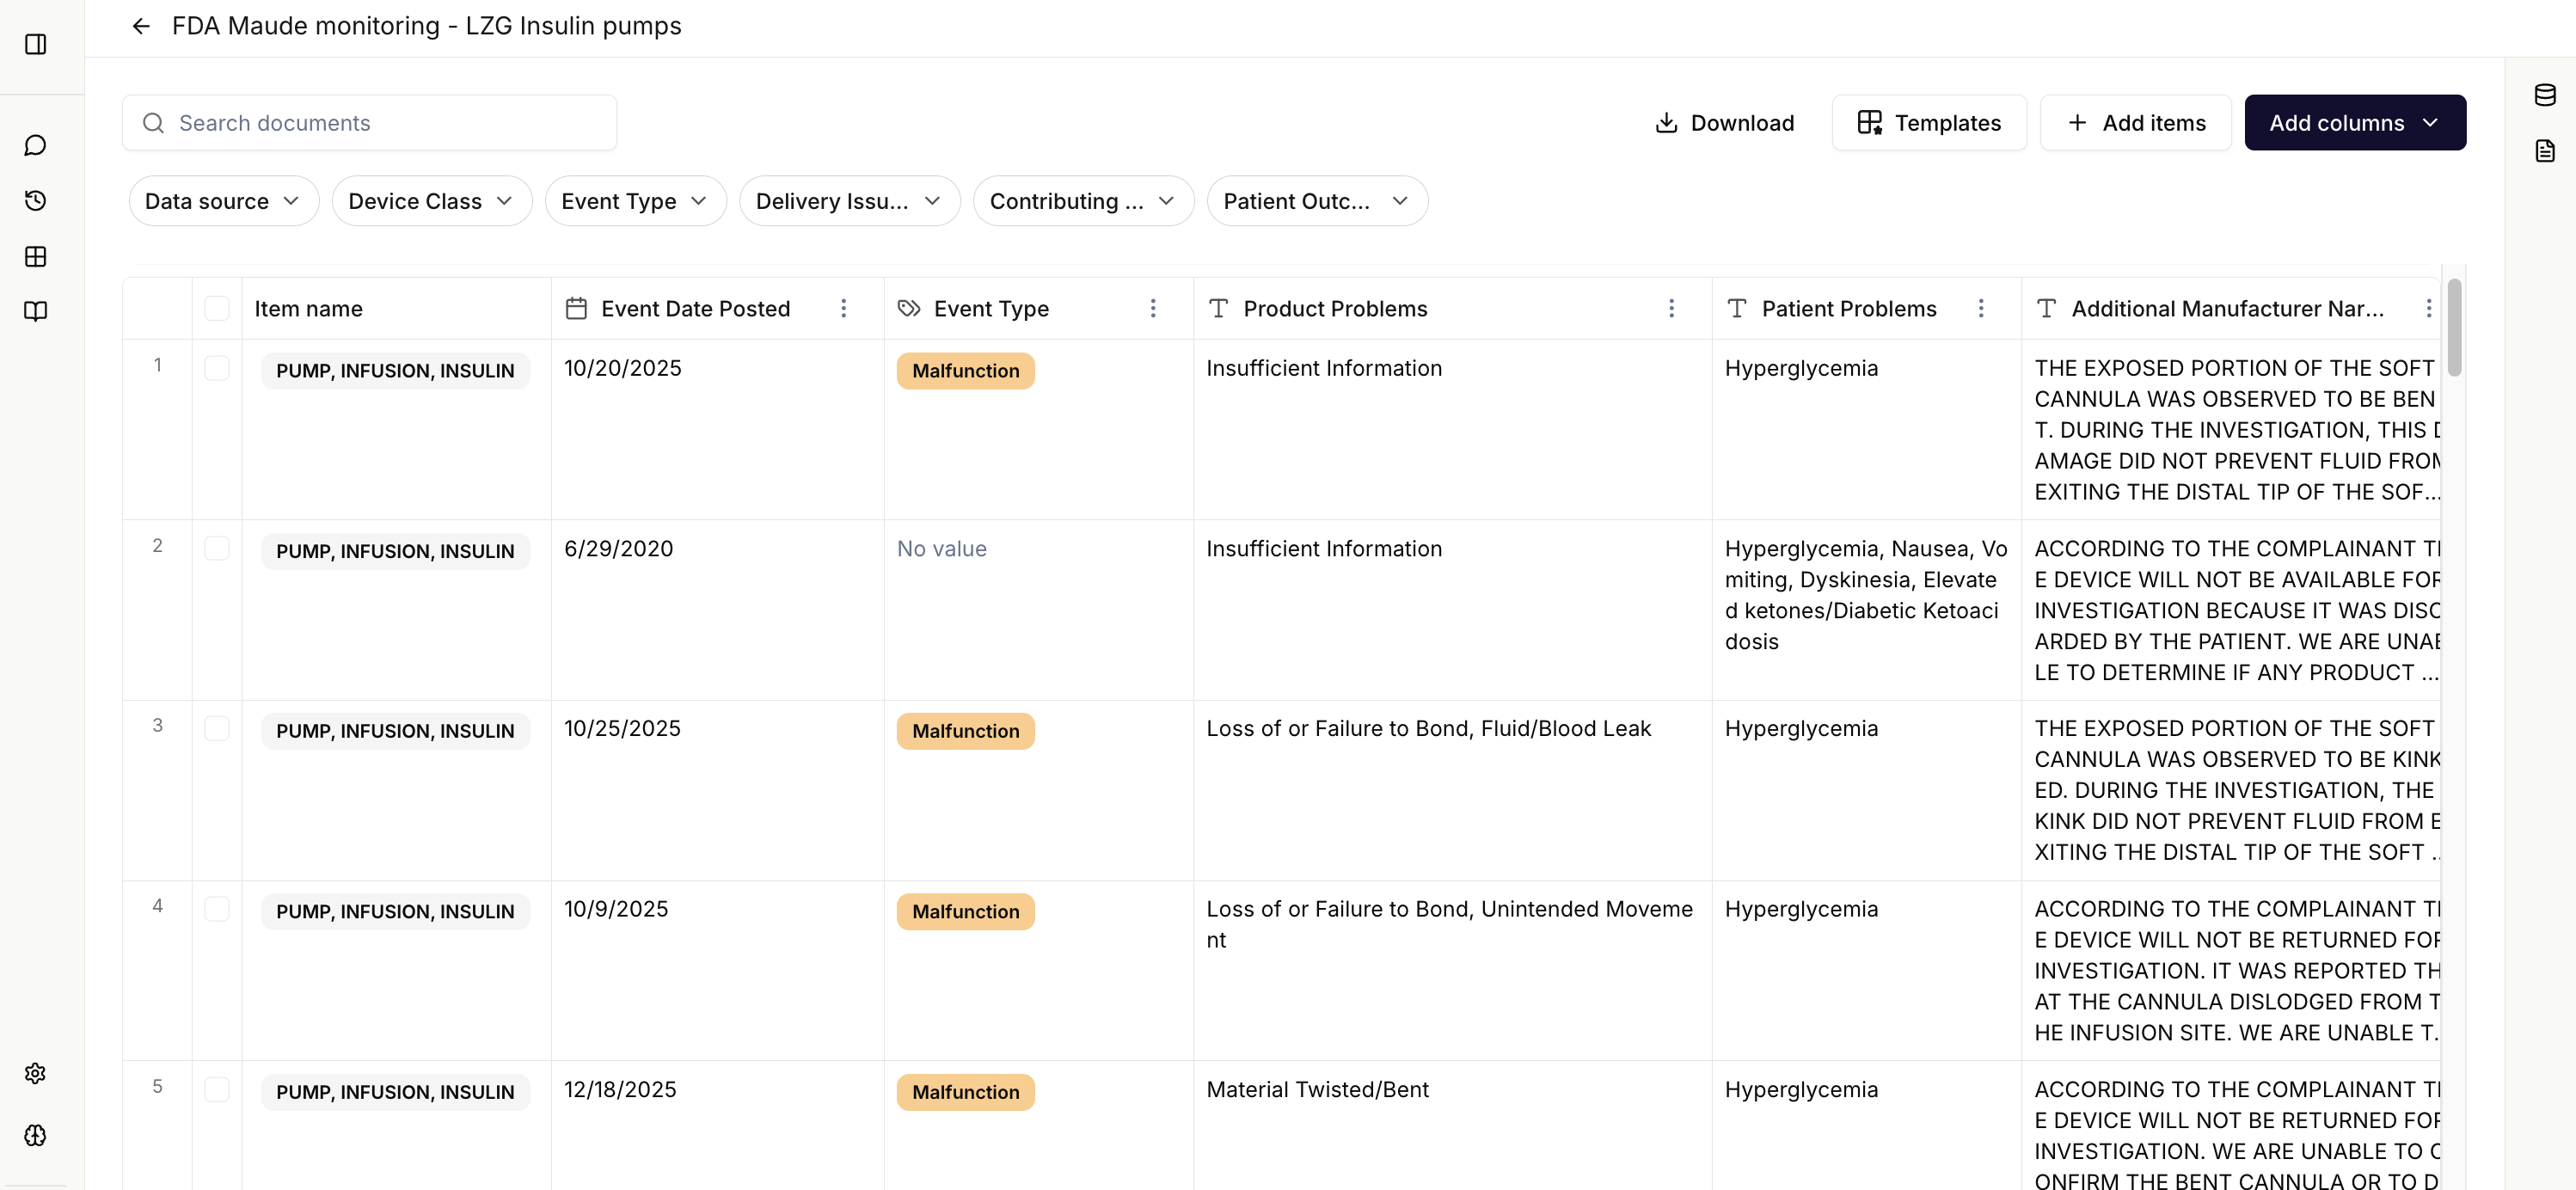The image size is (2576, 1190).
Task: Click the Download button
Action: [x=1725, y=123]
